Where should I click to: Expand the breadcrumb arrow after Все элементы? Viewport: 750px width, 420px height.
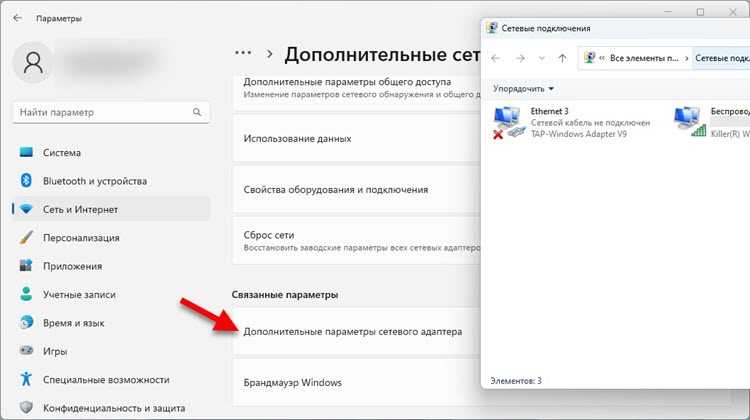pyautogui.click(x=686, y=58)
